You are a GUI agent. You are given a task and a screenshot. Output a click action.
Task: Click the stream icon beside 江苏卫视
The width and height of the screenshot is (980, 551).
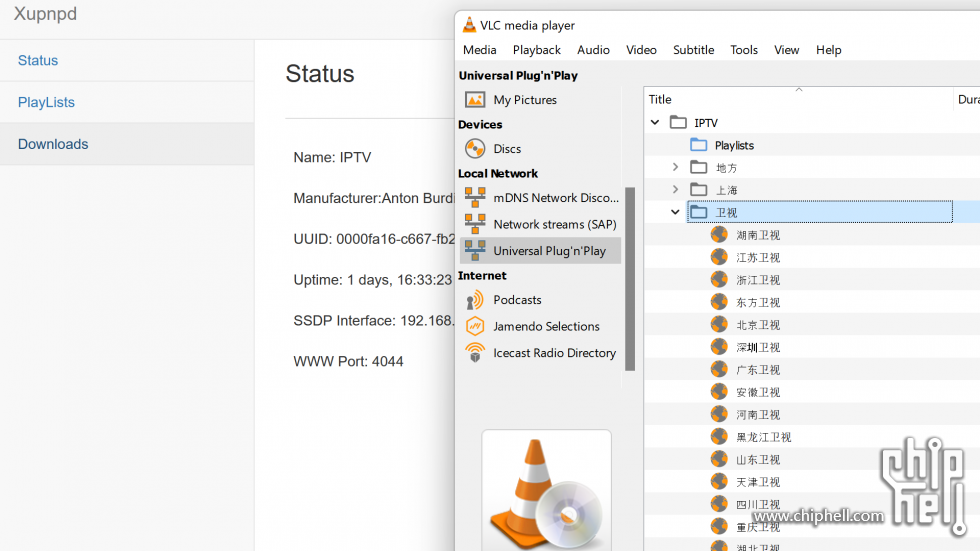[x=719, y=257]
